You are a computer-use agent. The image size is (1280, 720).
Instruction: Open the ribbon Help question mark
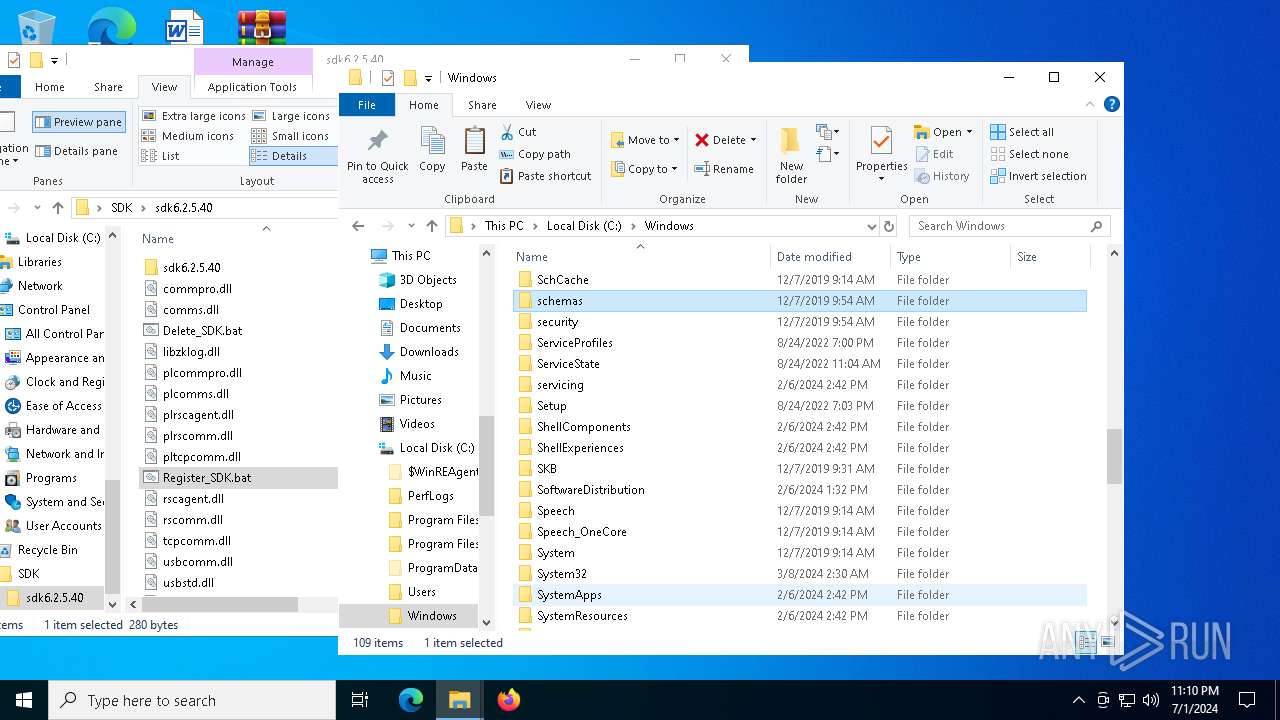click(1112, 104)
